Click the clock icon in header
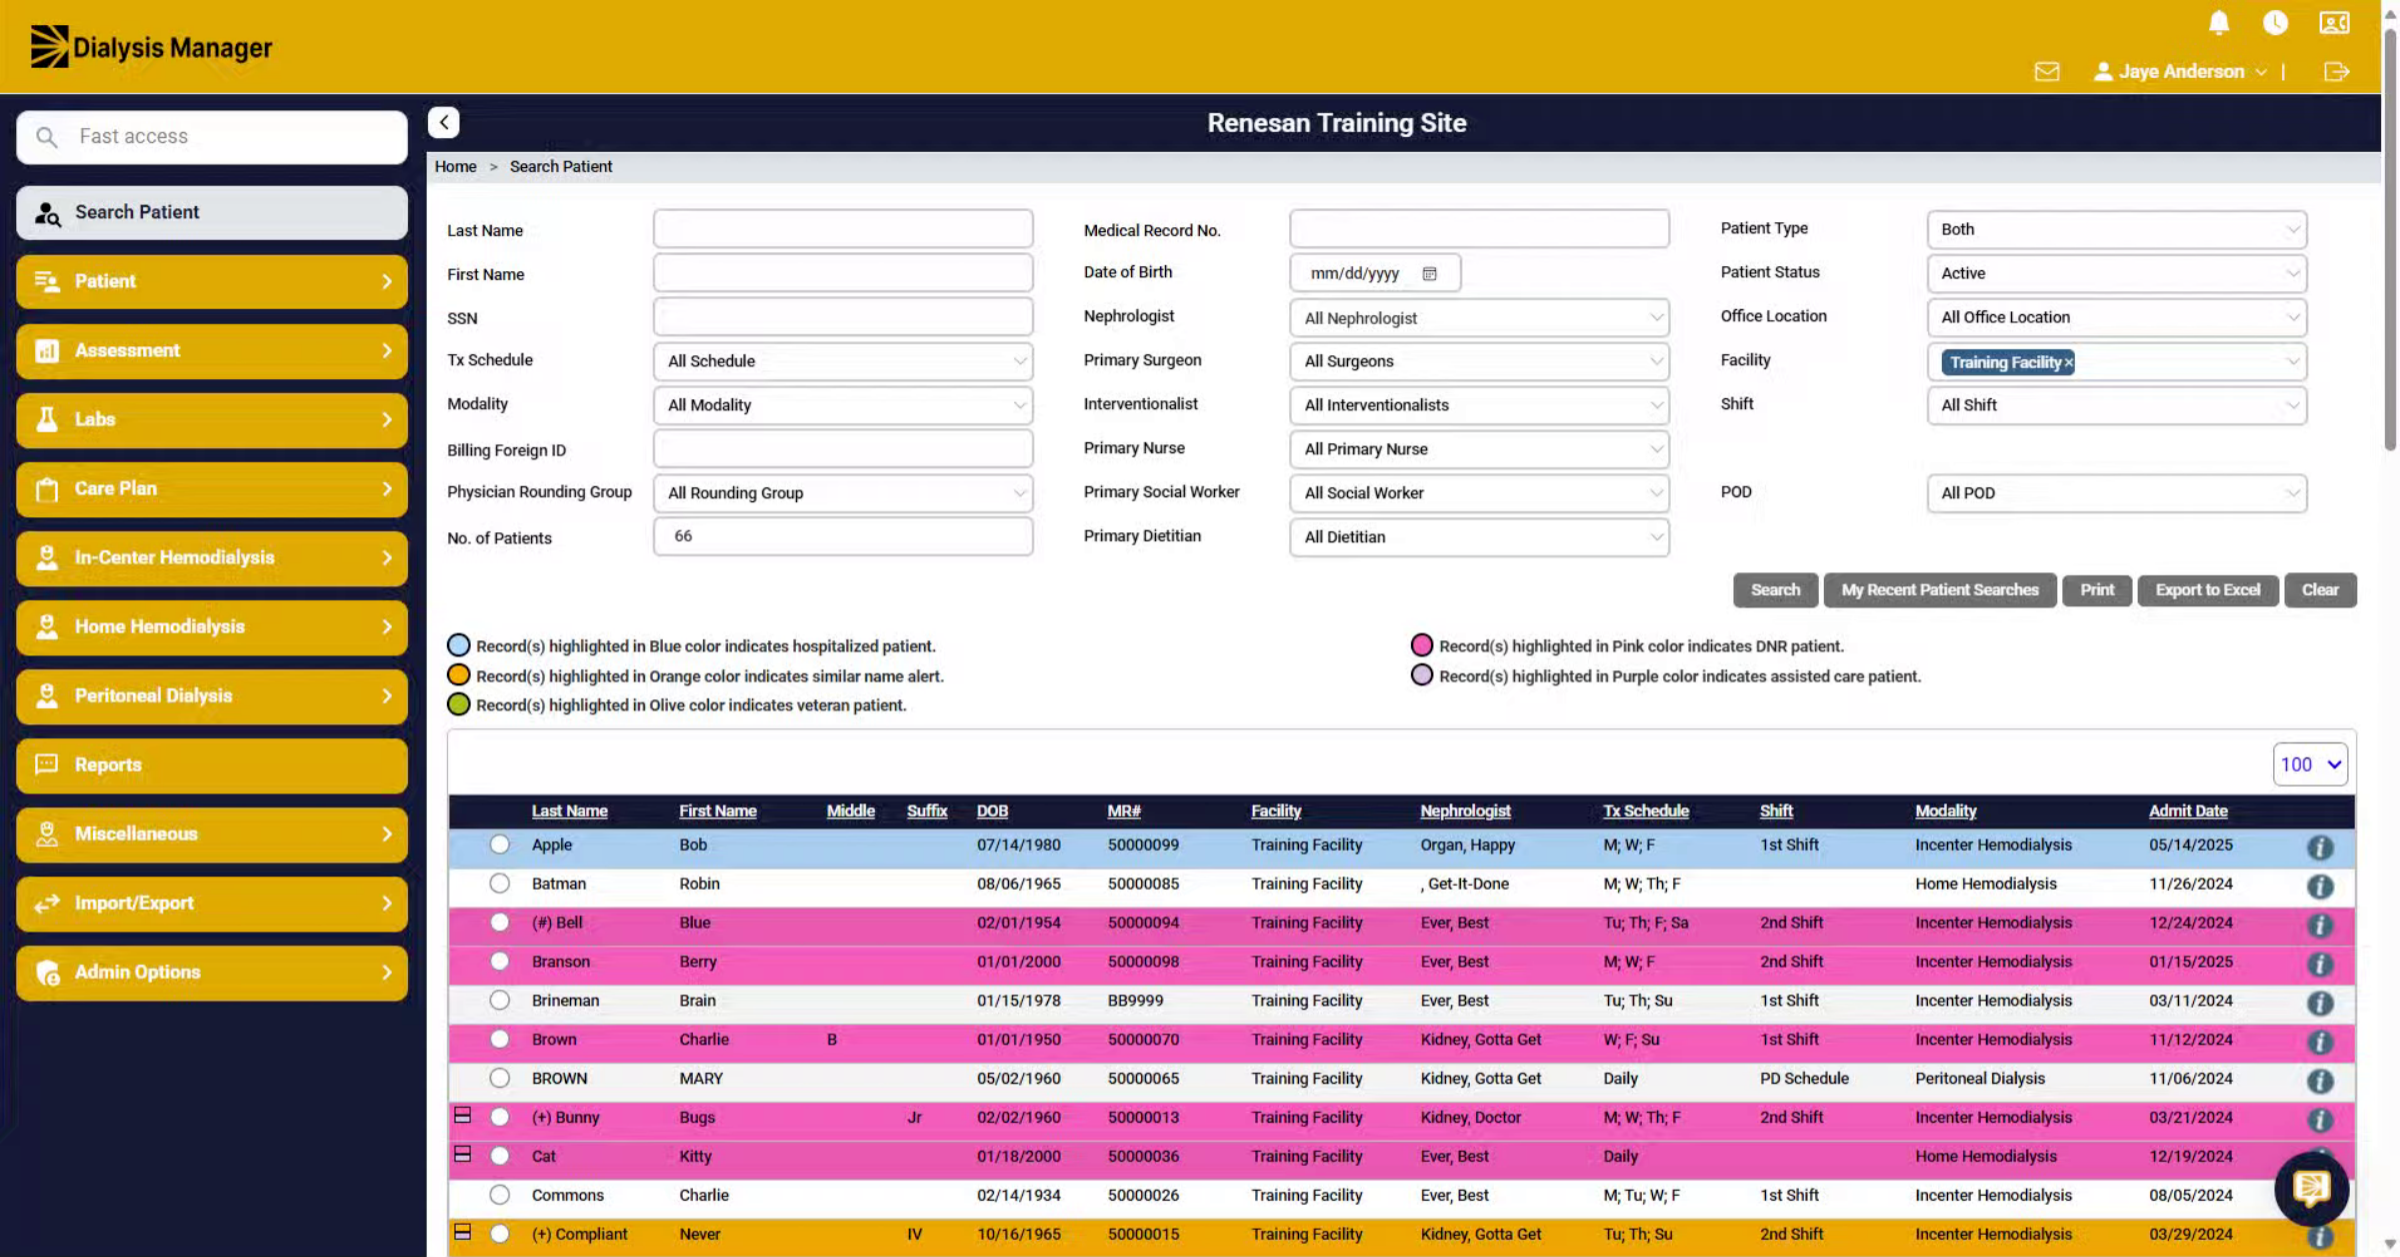The width and height of the screenshot is (2400, 1257). point(2275,22)
